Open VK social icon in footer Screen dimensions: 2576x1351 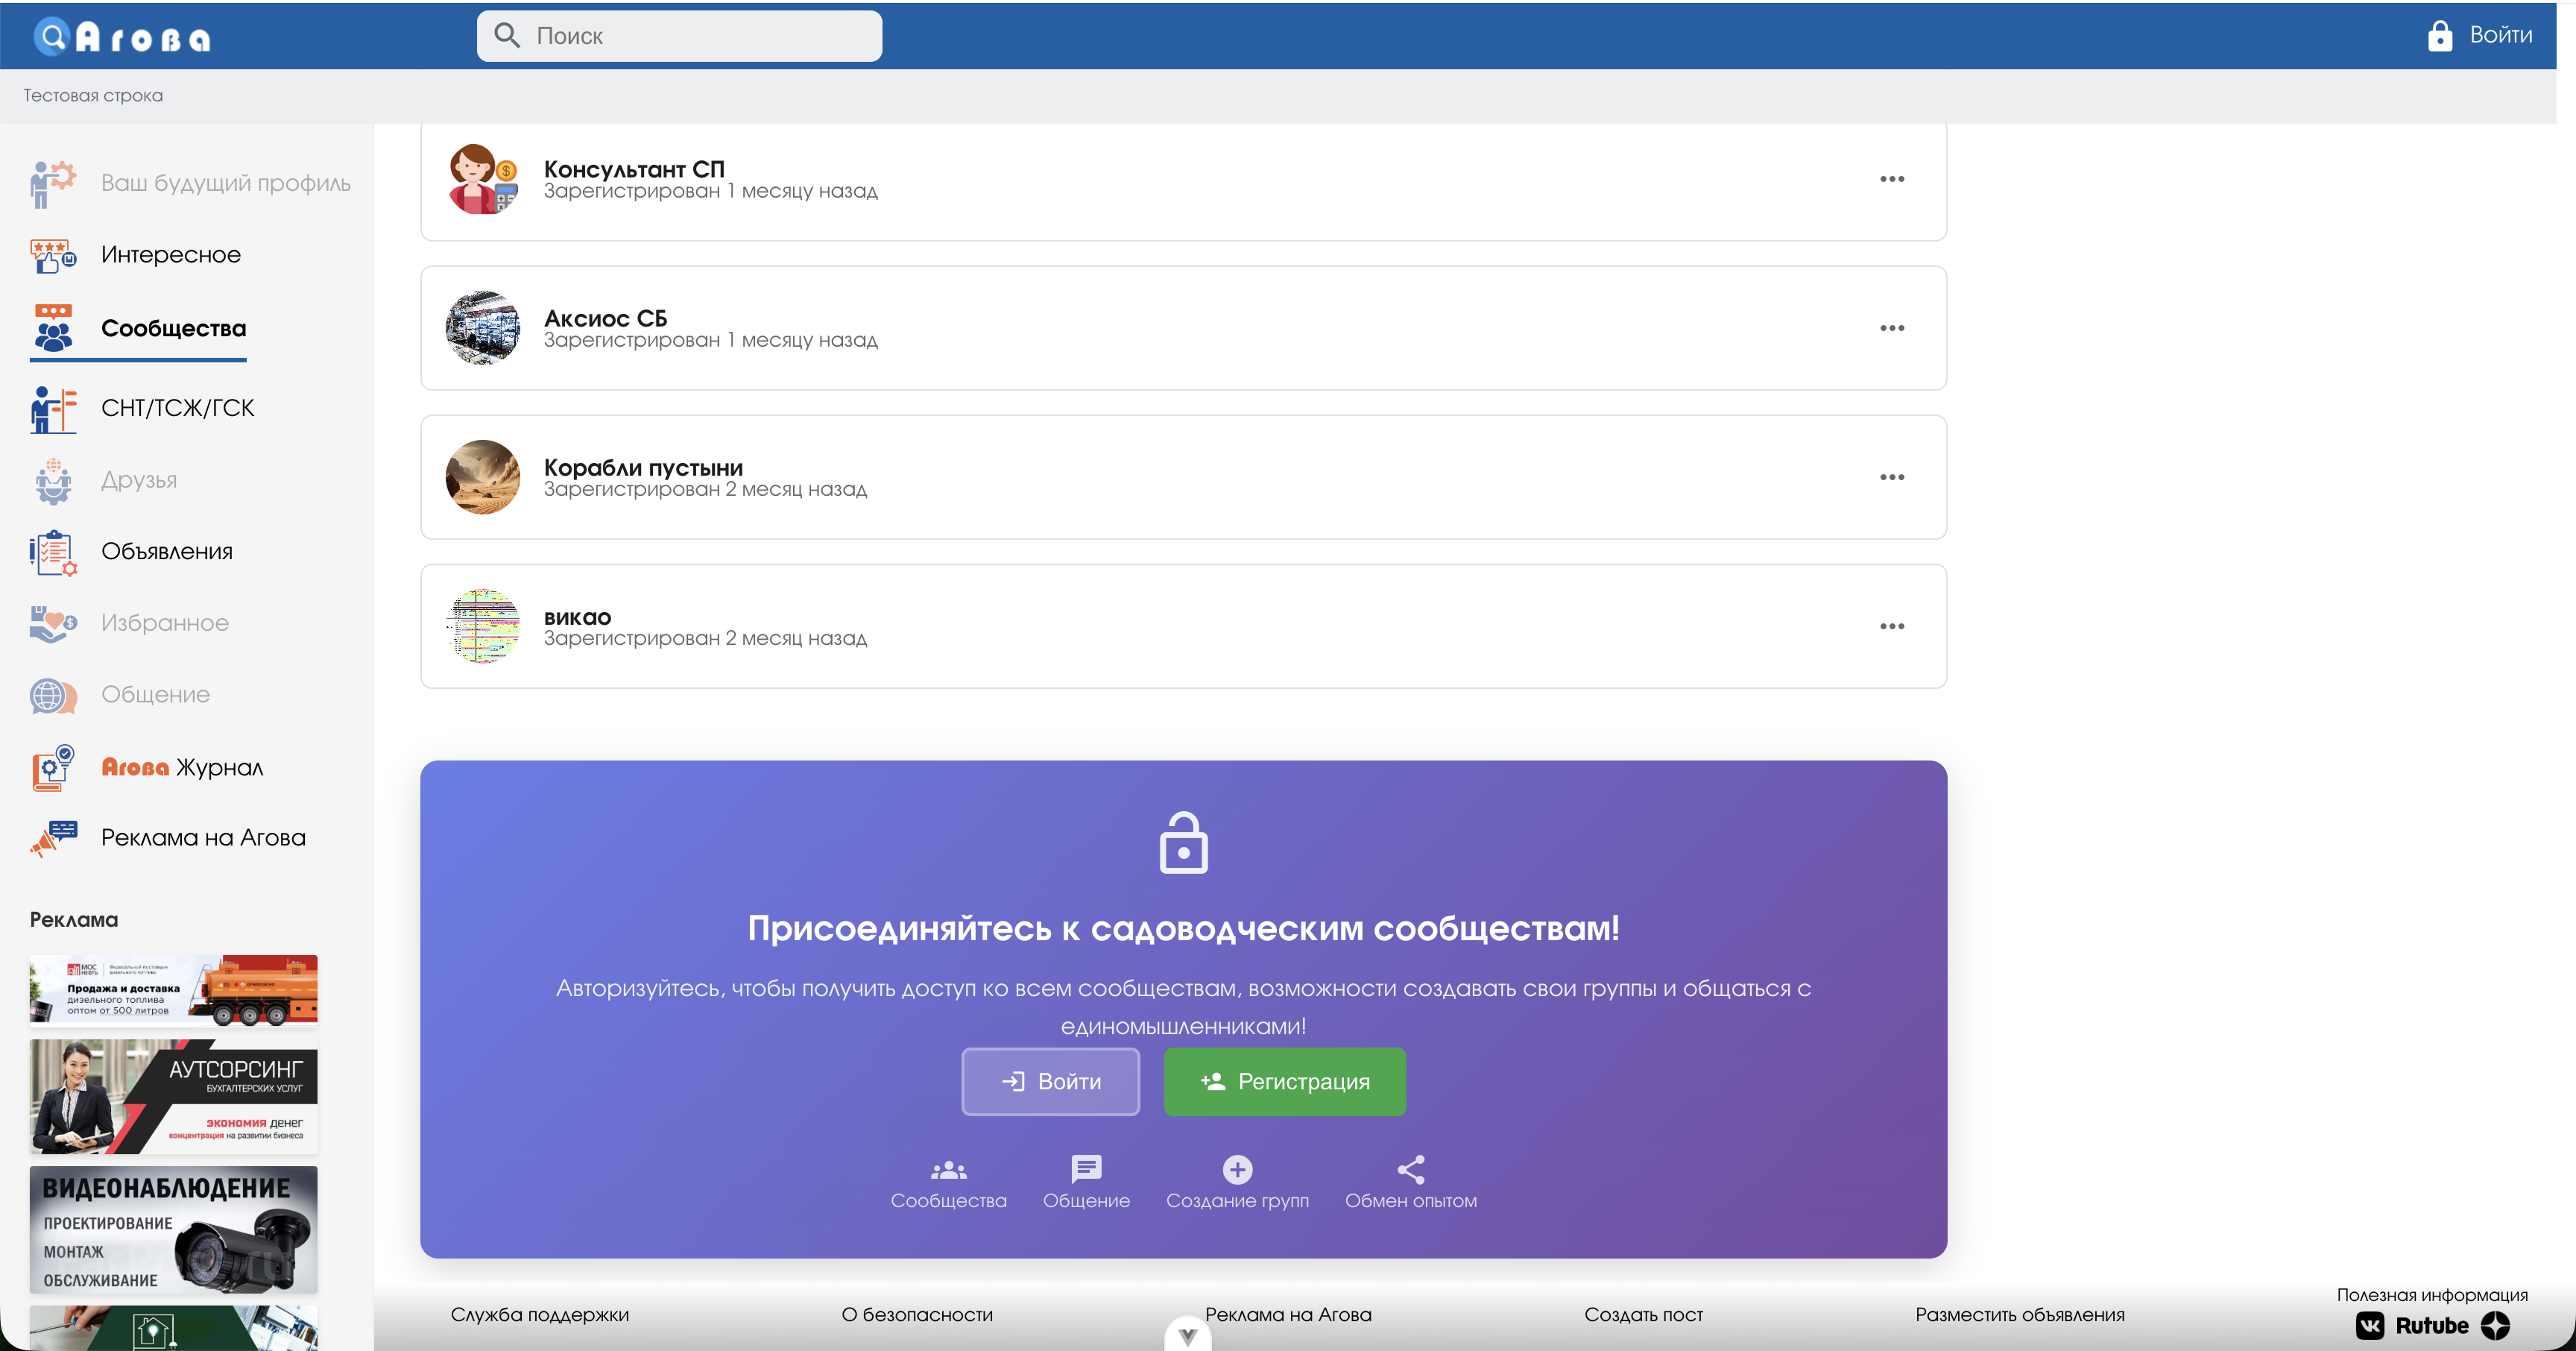click(x=2370, y=1325)
